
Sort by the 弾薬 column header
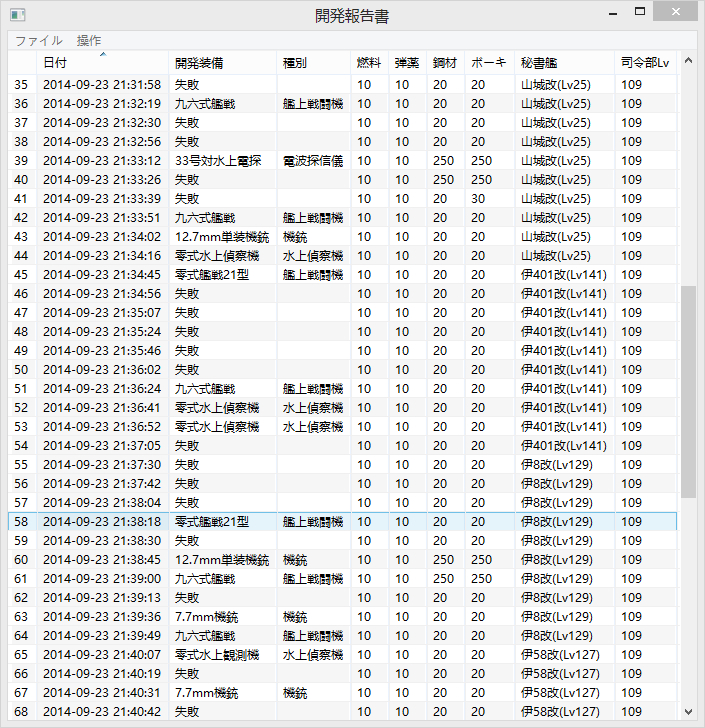(408, 63)
